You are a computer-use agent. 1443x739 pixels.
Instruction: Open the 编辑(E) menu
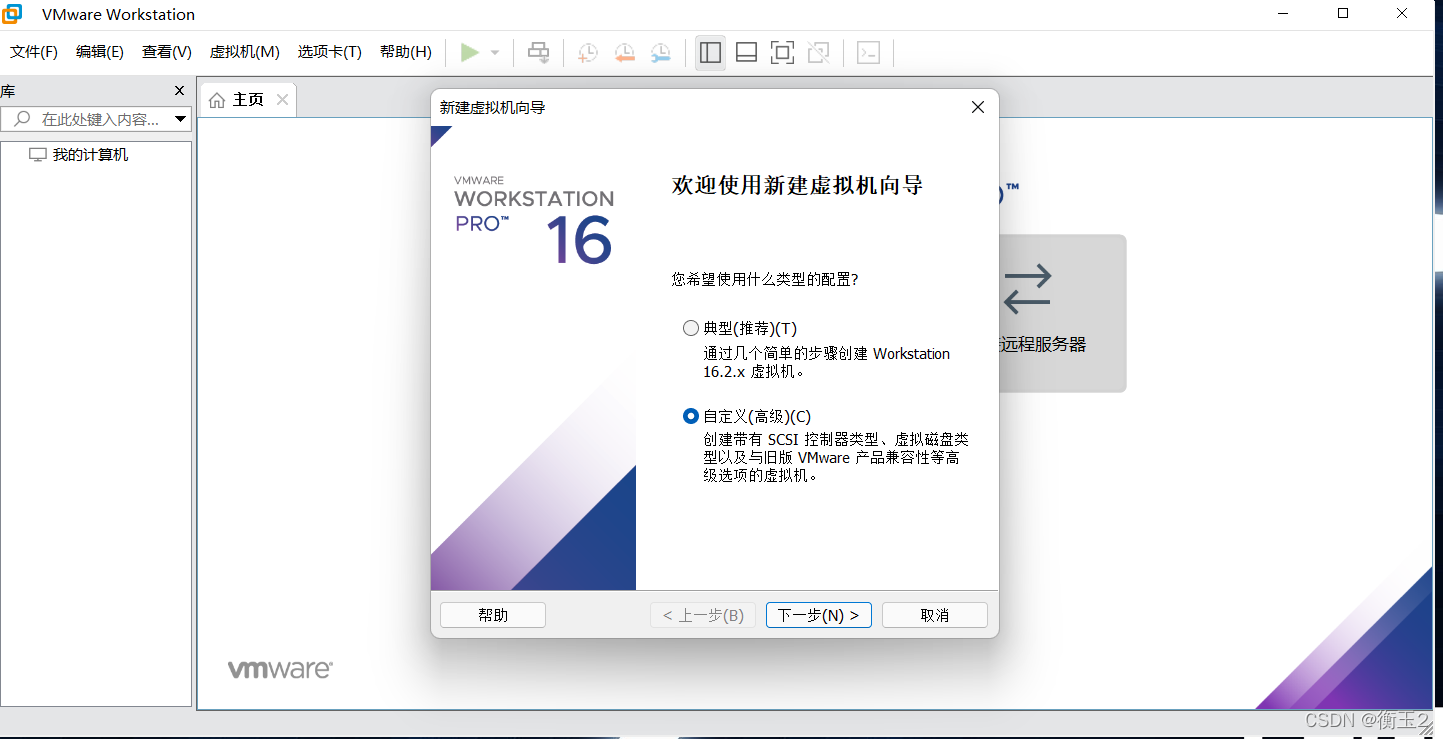point(100,52)
